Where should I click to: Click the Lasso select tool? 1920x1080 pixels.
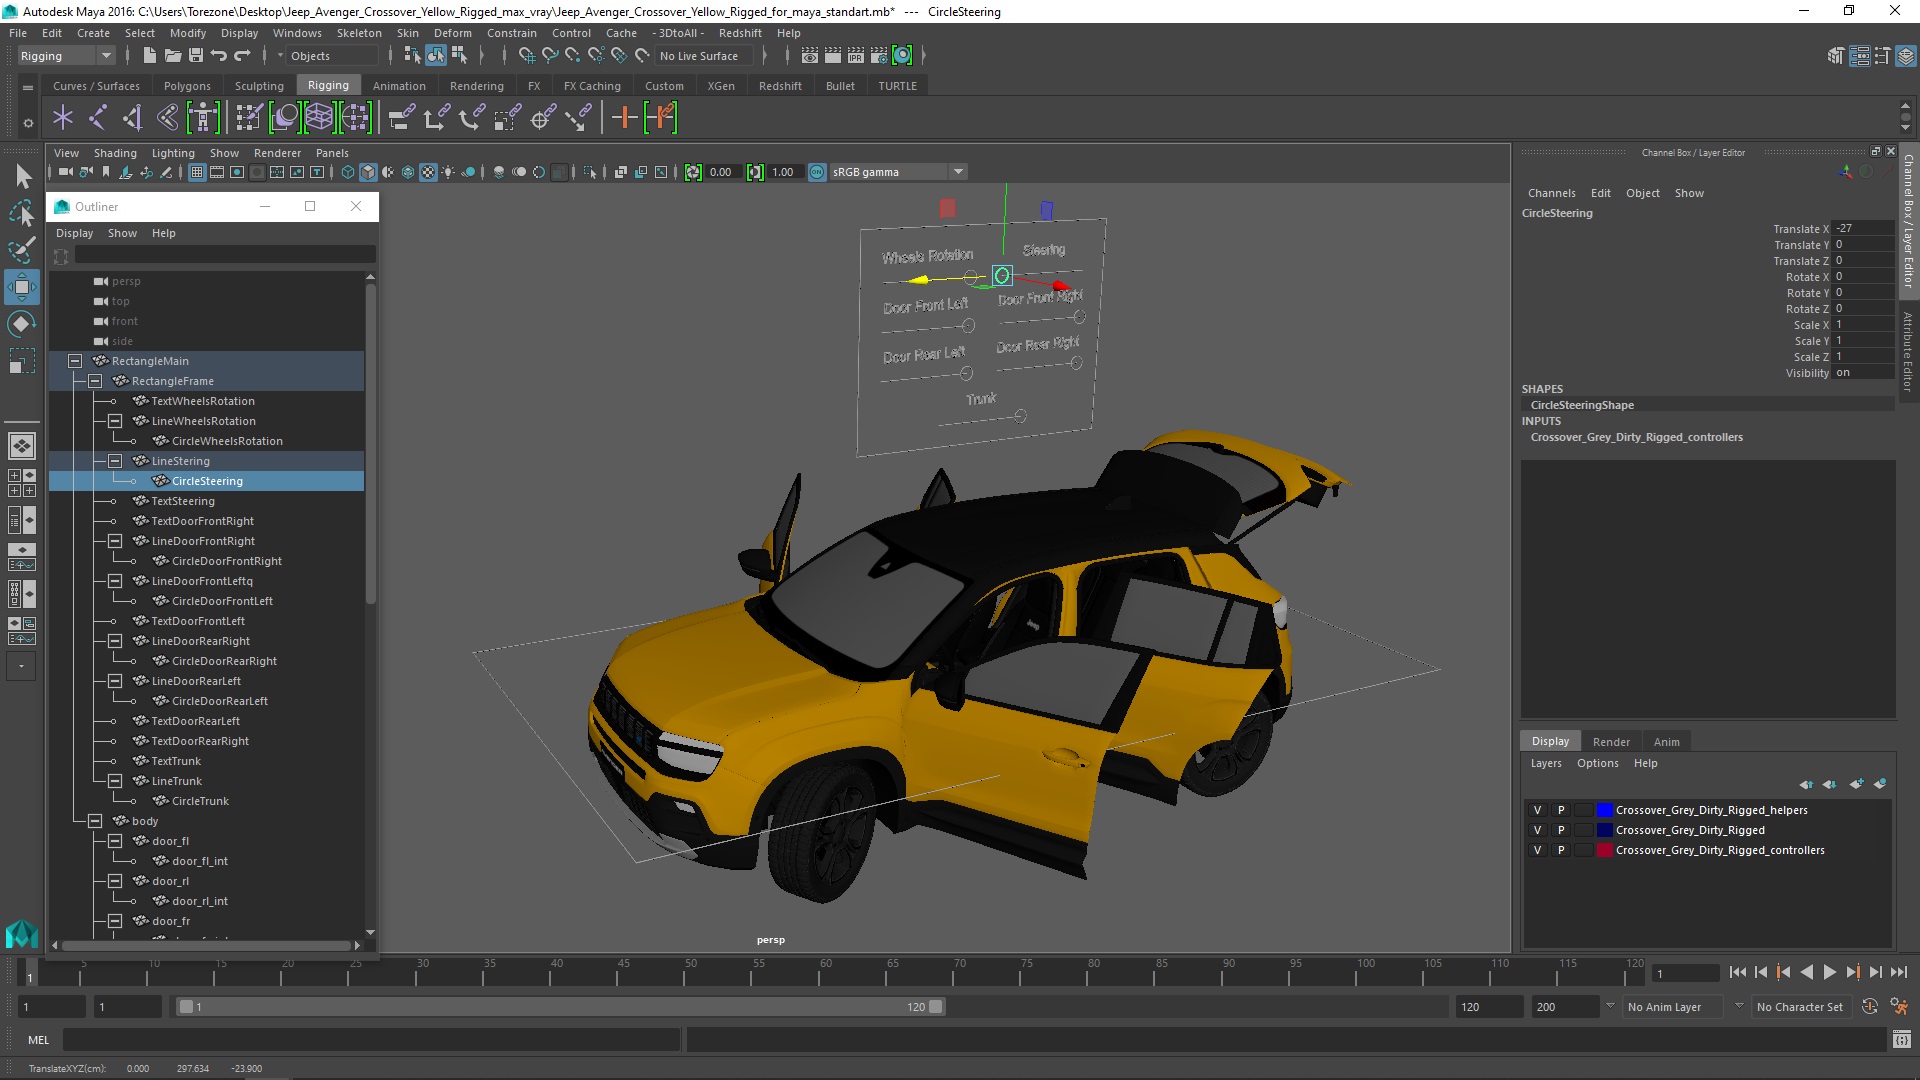click(21, 213)
